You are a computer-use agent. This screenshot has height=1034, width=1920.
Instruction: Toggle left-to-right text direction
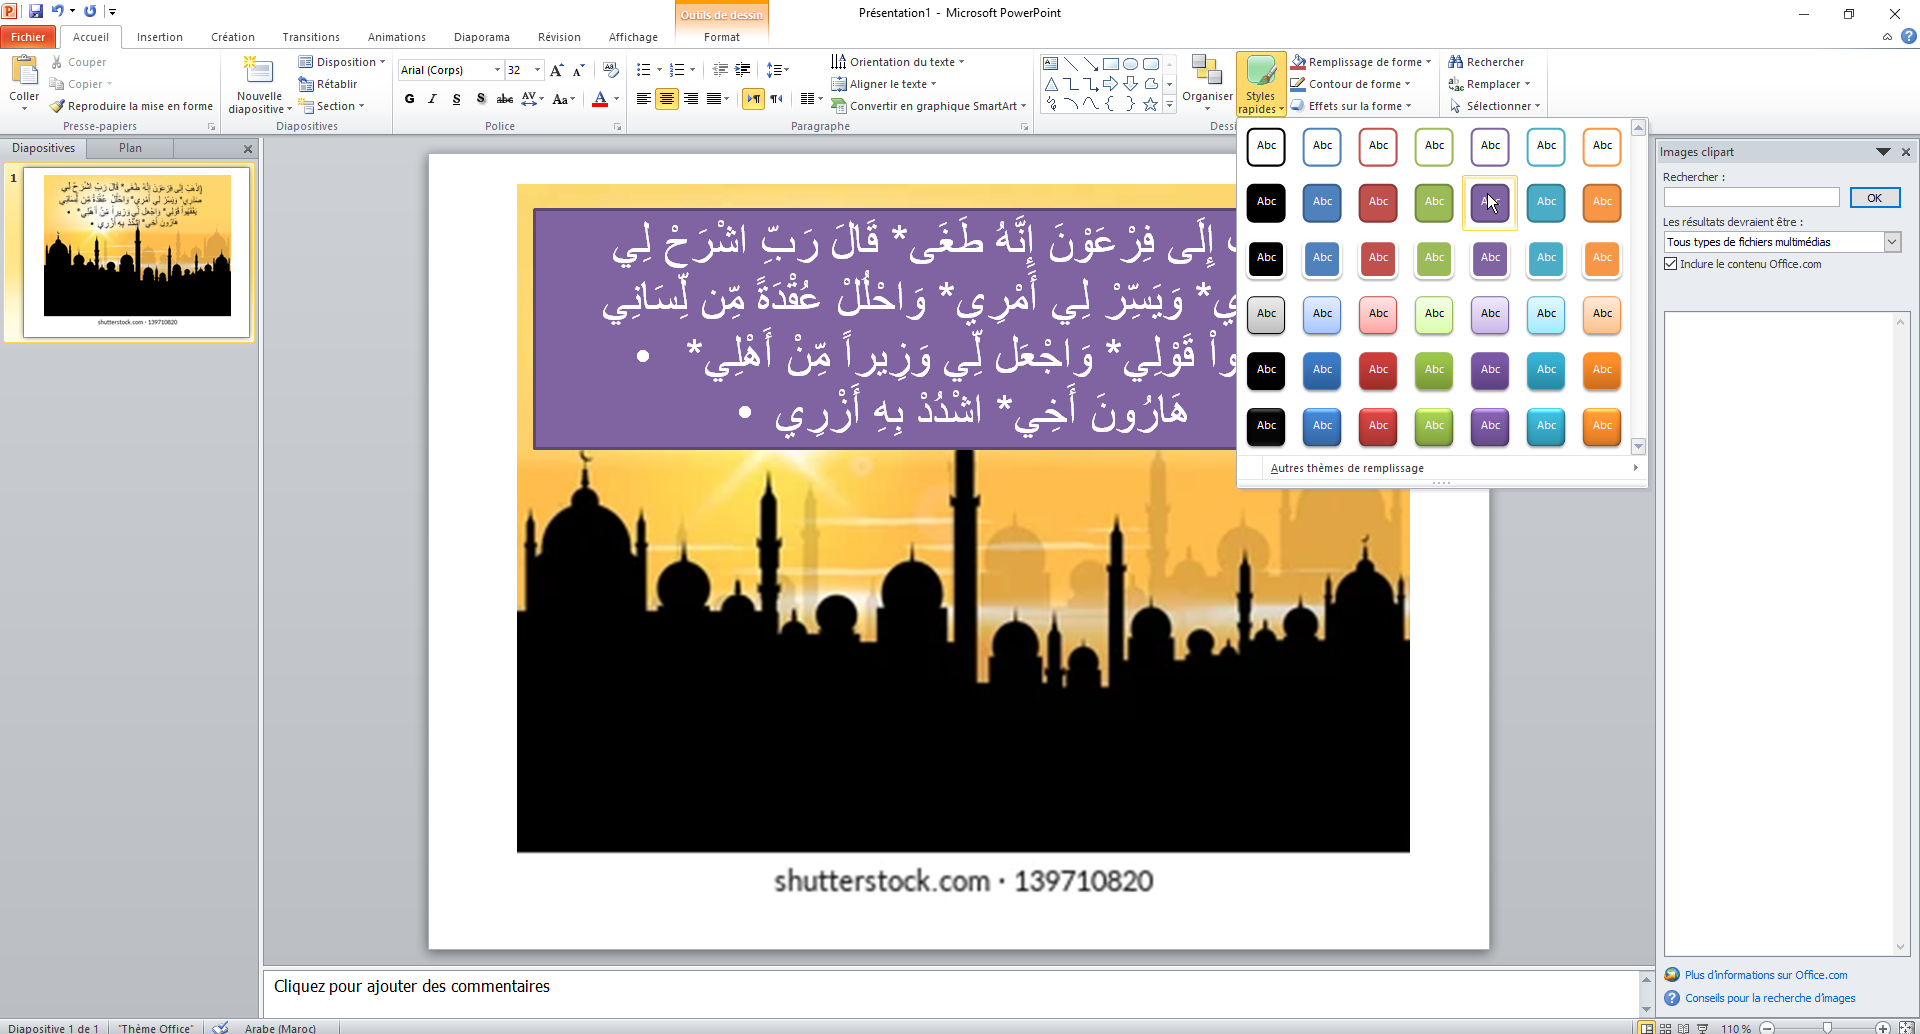[x=753, y=99]
